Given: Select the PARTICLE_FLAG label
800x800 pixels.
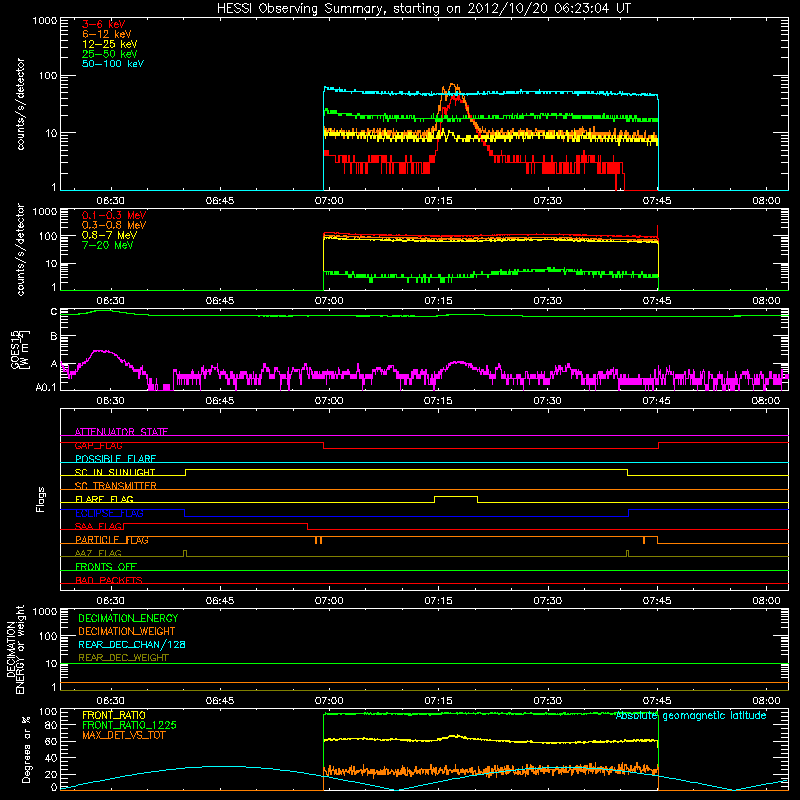Looking at the screenshot, I should point(112,540).
